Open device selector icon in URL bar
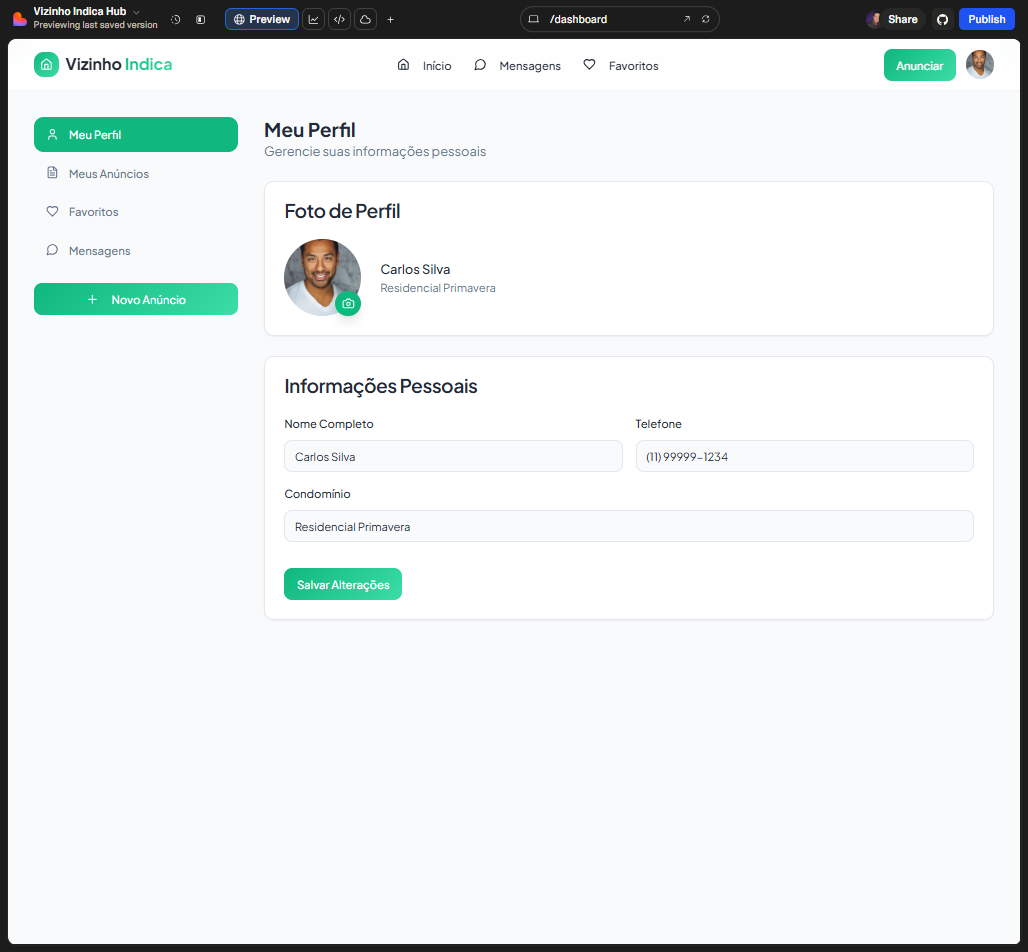 (534, 19)
